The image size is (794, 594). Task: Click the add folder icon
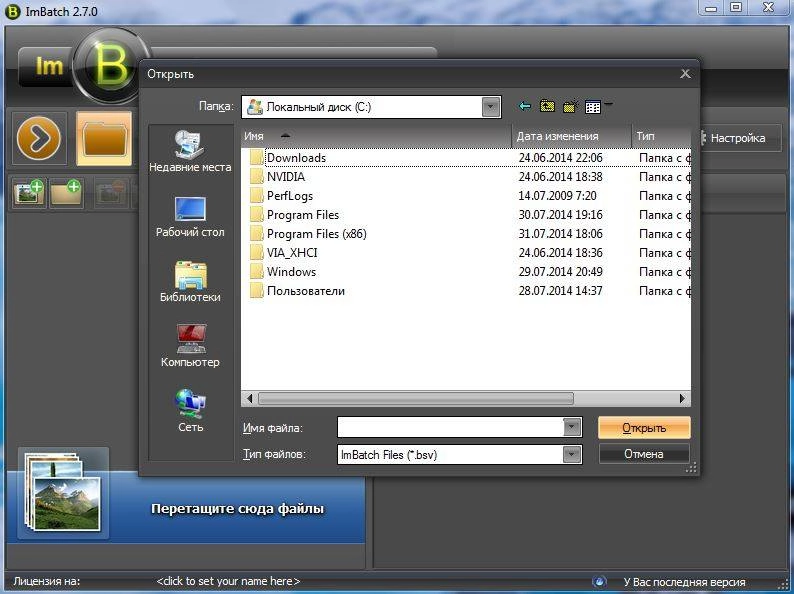[x=66, y=193]
